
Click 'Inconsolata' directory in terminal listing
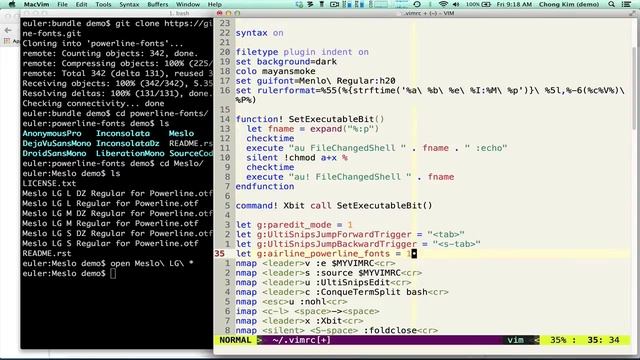[x=123, y=133]
